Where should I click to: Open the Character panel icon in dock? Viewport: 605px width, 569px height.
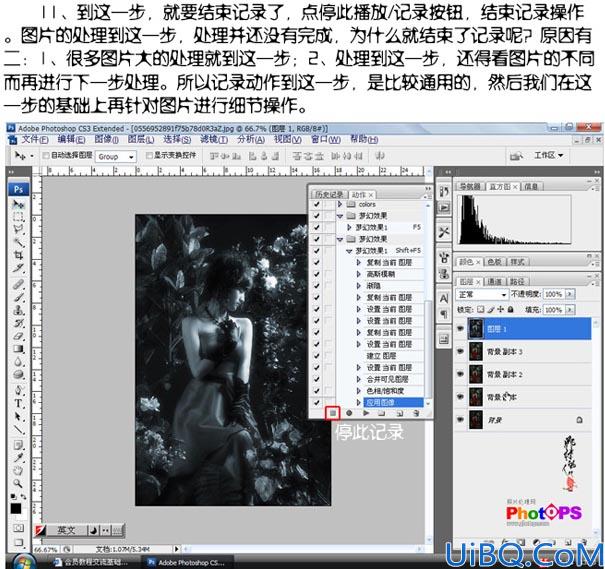coord(444,299)
